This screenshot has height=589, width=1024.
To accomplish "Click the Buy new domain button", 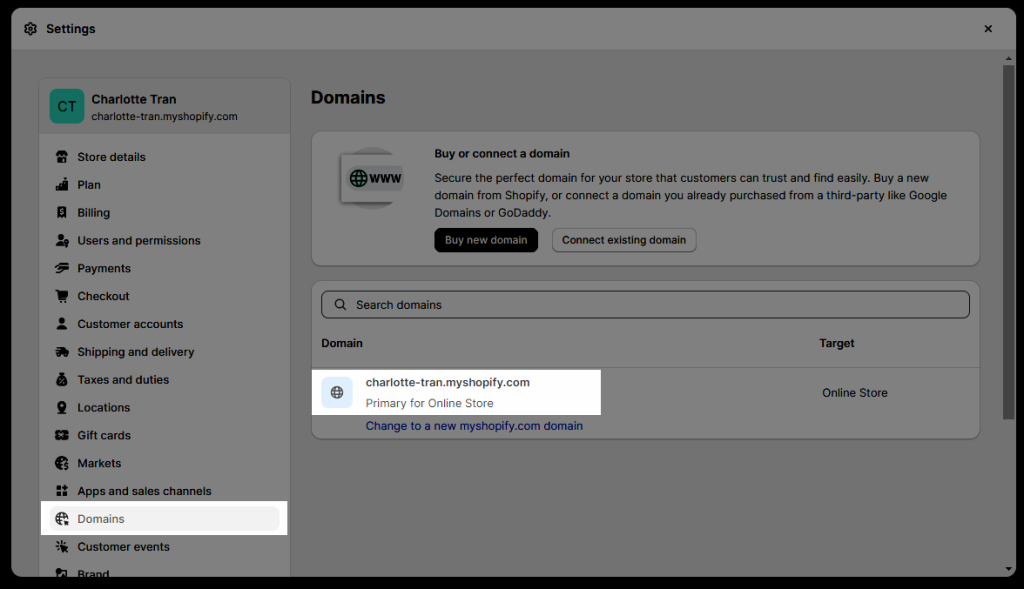I will click(486, 240).
